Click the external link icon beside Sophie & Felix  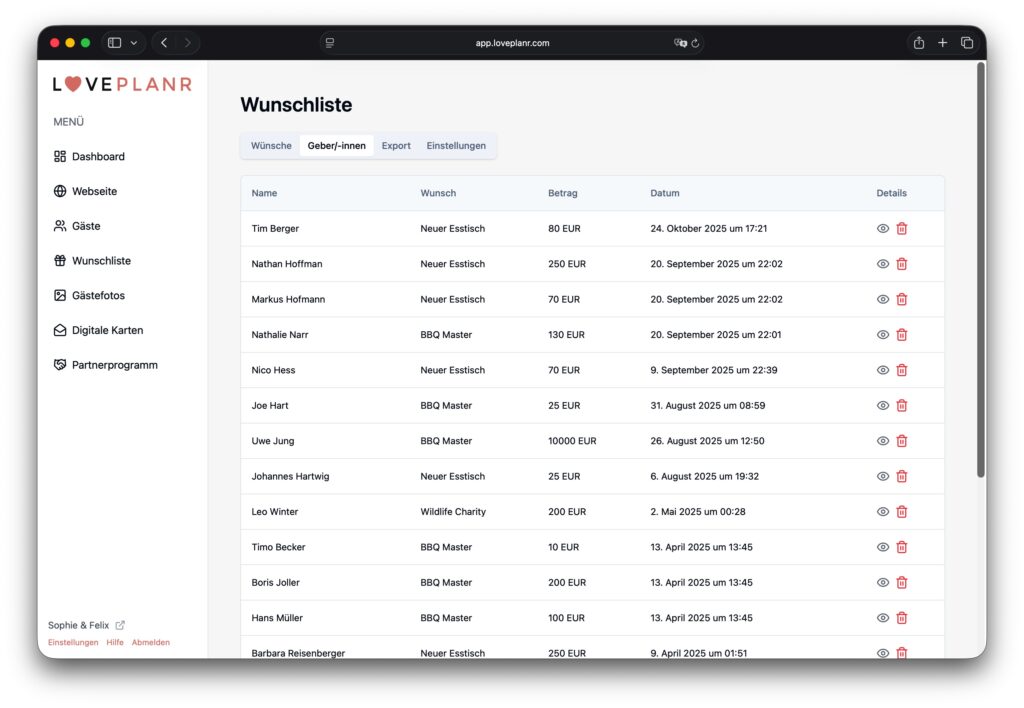tap(121, 625)
